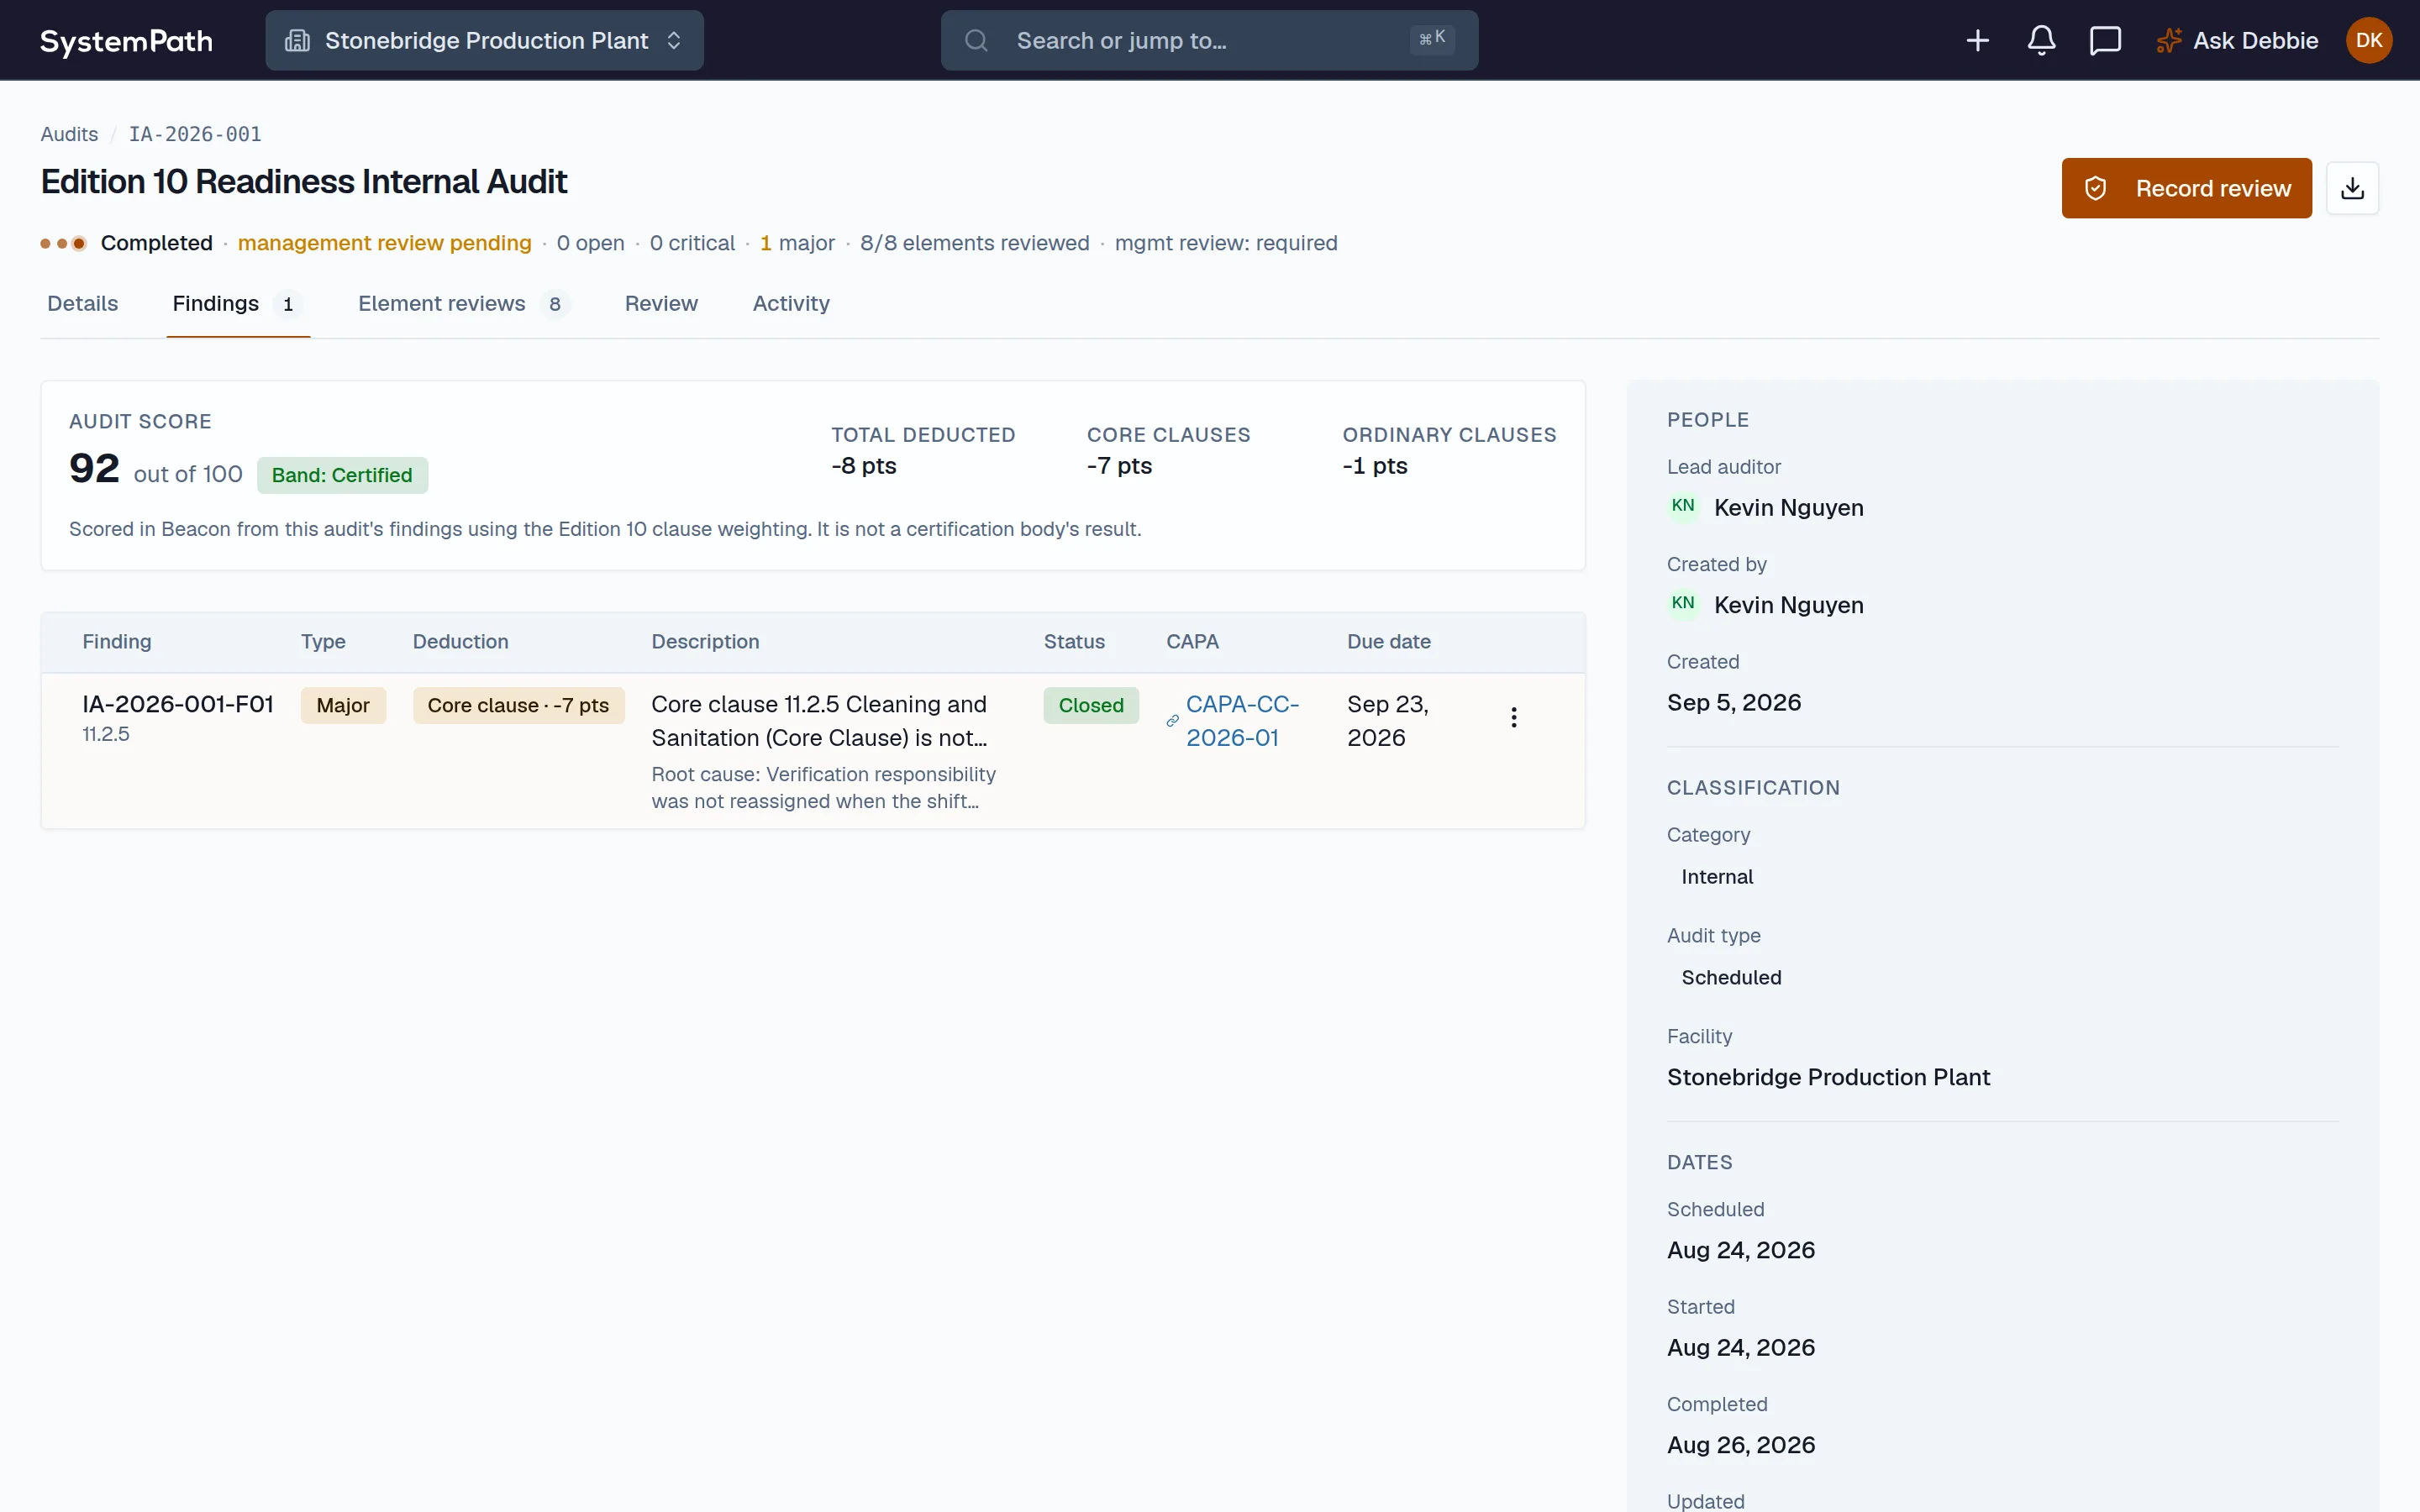Screen dimensions: 2420x1512
Task: Click the Closed status badge
Action: click(1091, 705)
